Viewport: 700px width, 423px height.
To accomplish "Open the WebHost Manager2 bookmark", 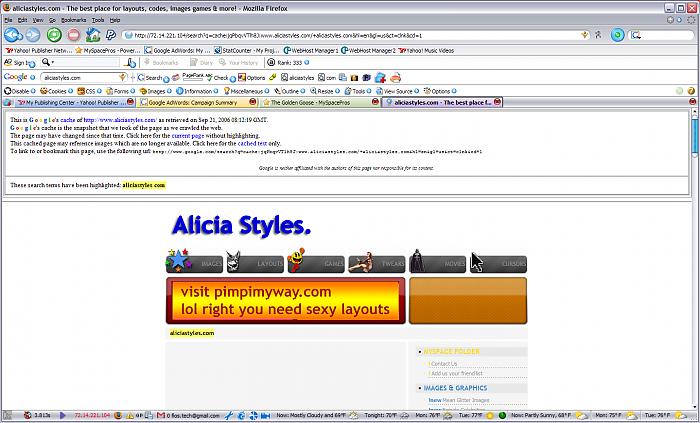I will 368,50.
